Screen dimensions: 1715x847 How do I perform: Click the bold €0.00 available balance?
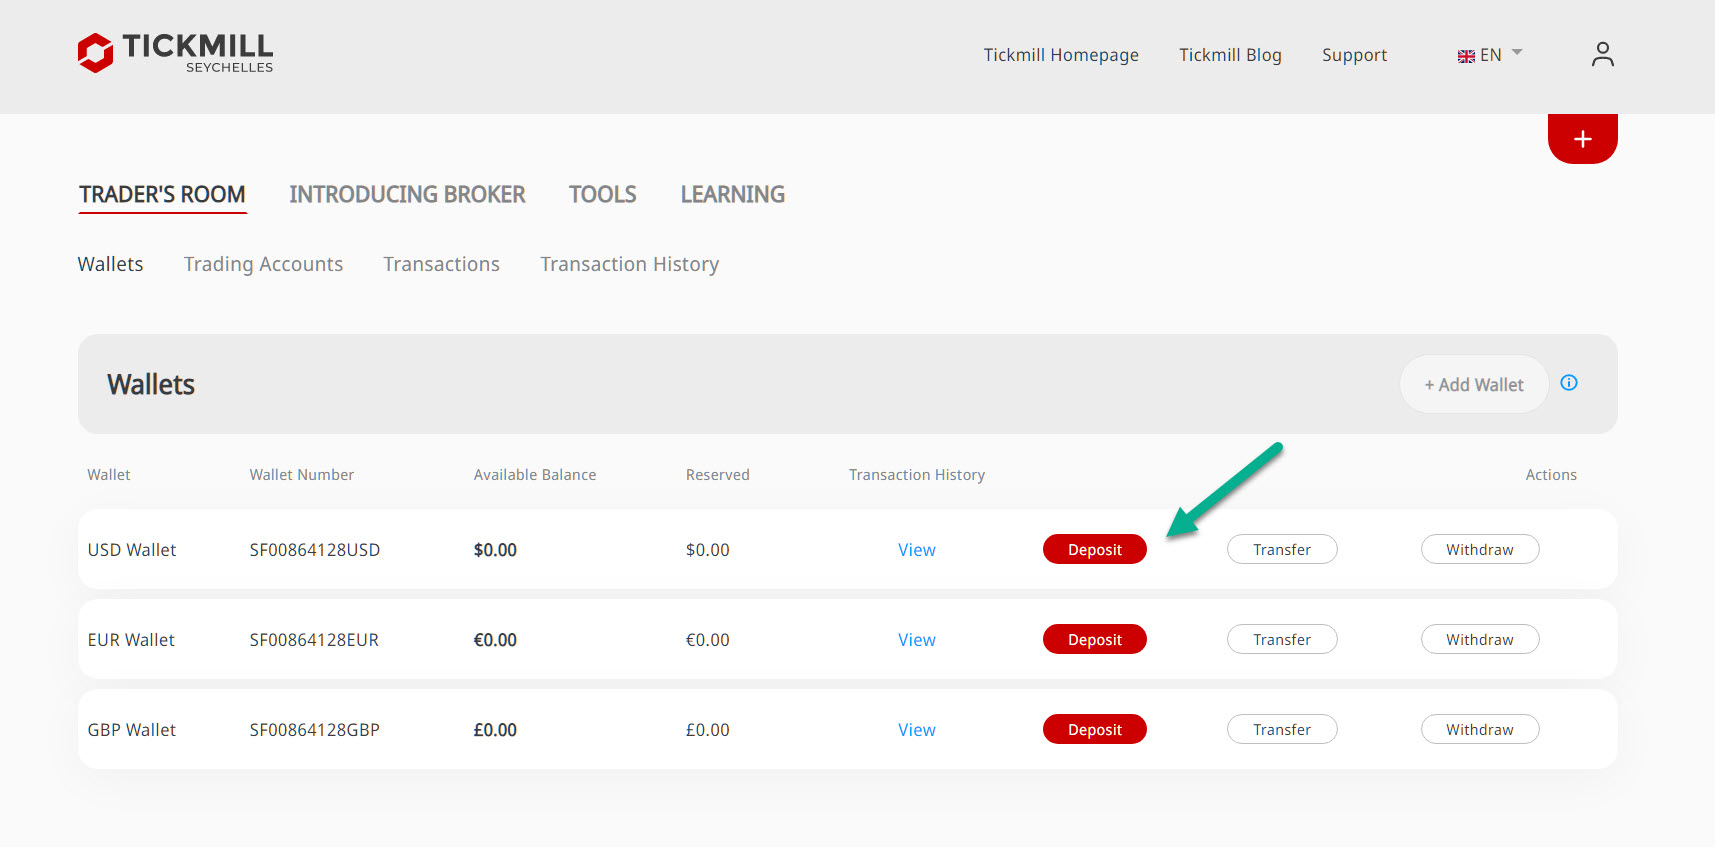[495, 640]
